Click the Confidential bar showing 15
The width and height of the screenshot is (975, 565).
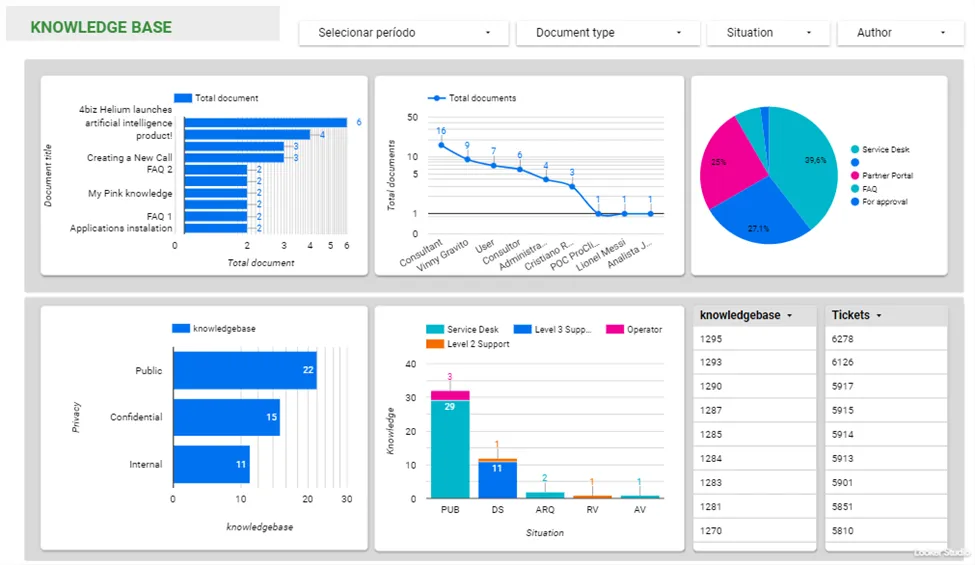coord(226,417)
